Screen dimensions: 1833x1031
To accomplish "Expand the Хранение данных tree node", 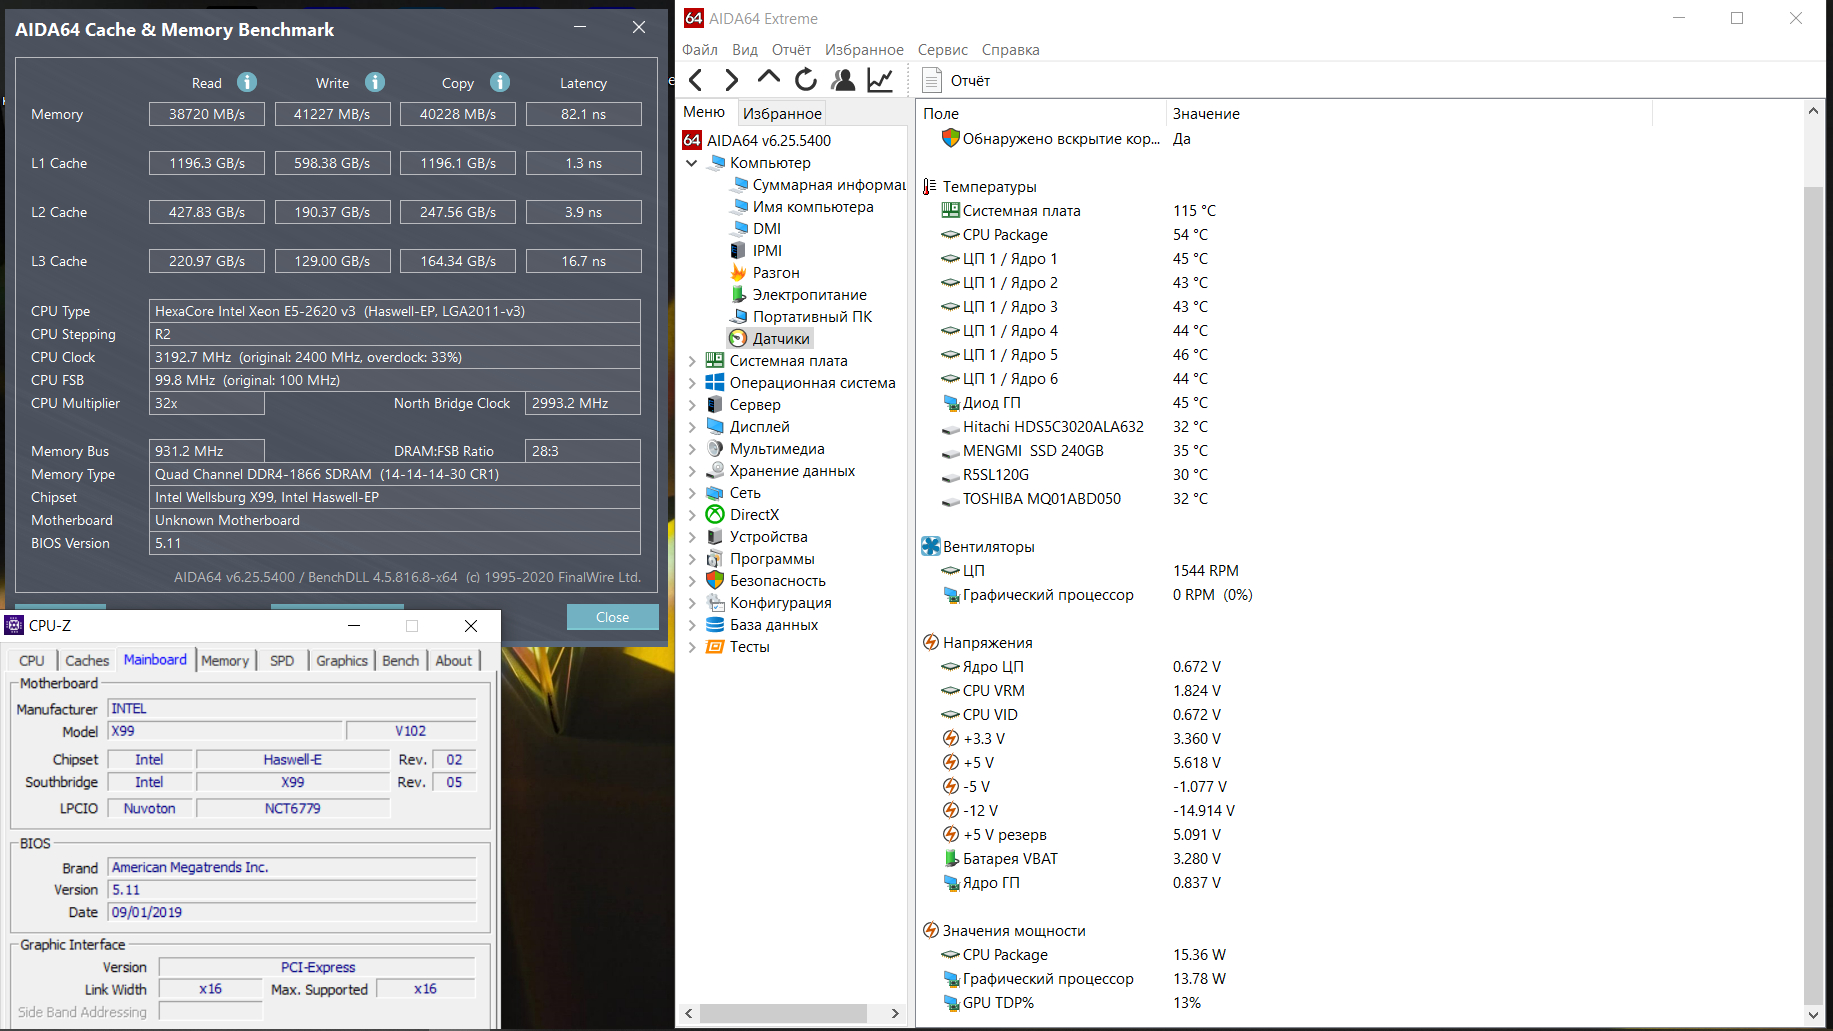I will 691,470.
